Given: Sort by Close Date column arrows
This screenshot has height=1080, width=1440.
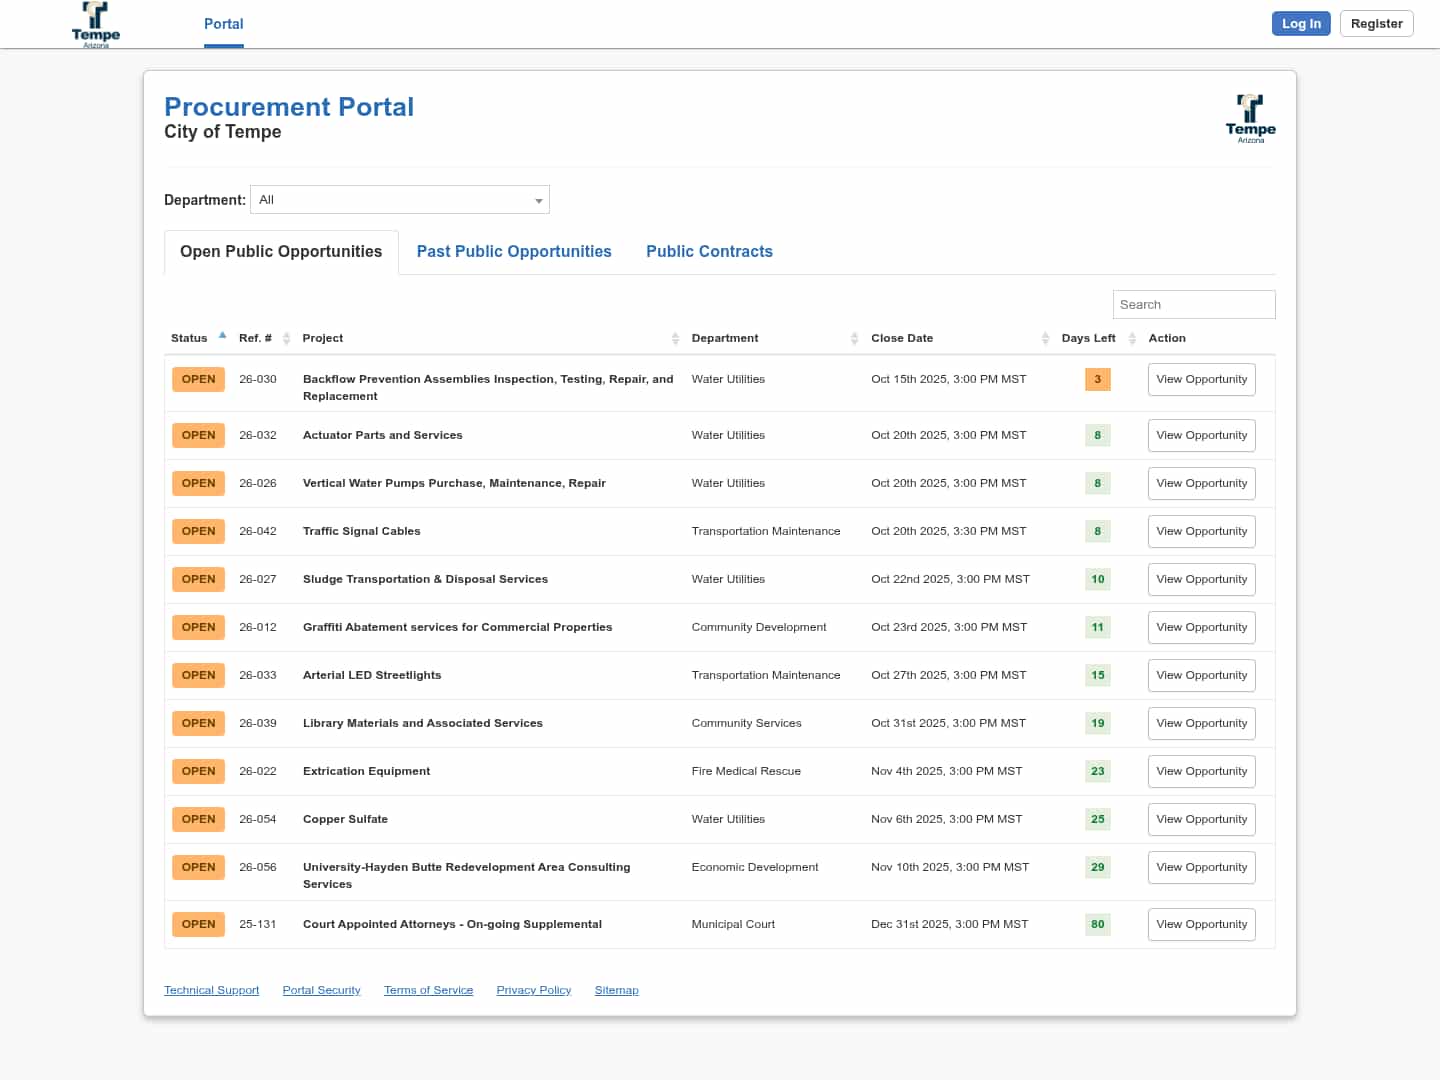Looking at the screenshot, I should 1045,339.
